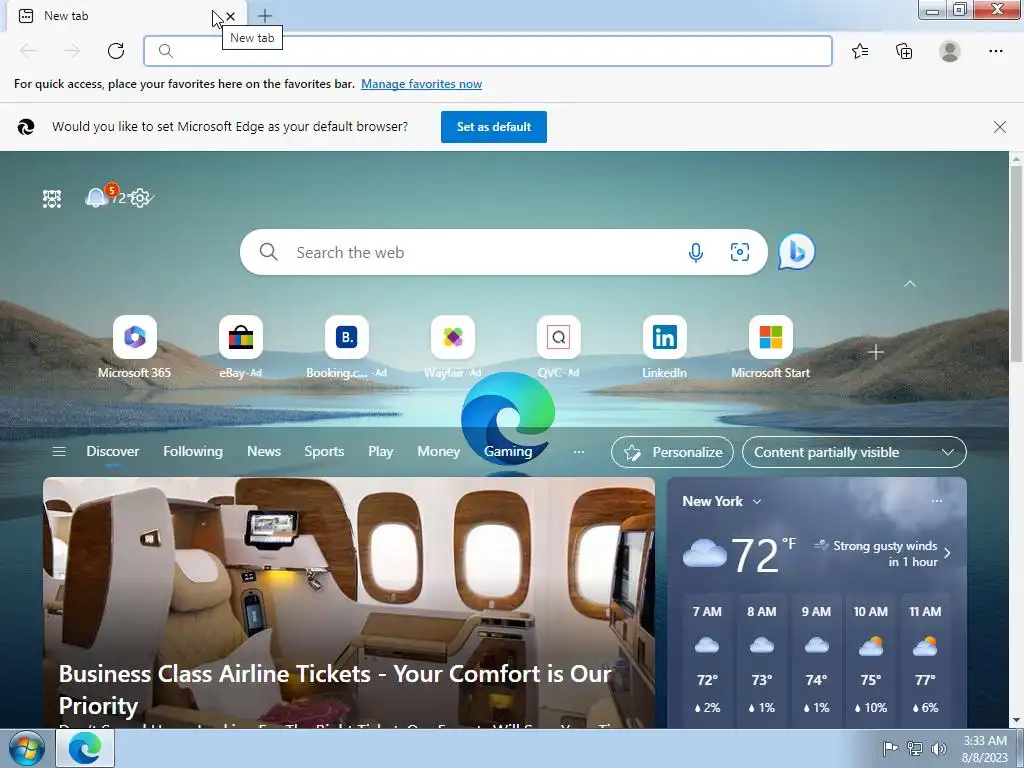Open the Action Center flag icon
The width and height of the screenshot is (1024, 768).
click(x=890, y=748)
